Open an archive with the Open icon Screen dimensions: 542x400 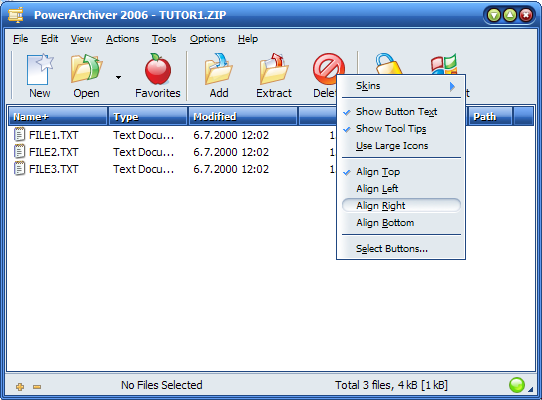coord(86,68)
